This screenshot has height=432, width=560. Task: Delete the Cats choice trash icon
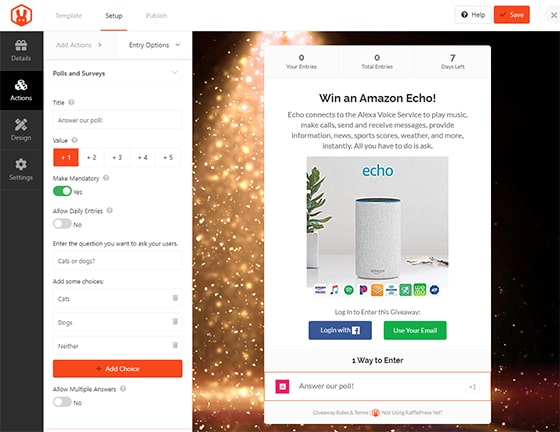pos(175,298)
